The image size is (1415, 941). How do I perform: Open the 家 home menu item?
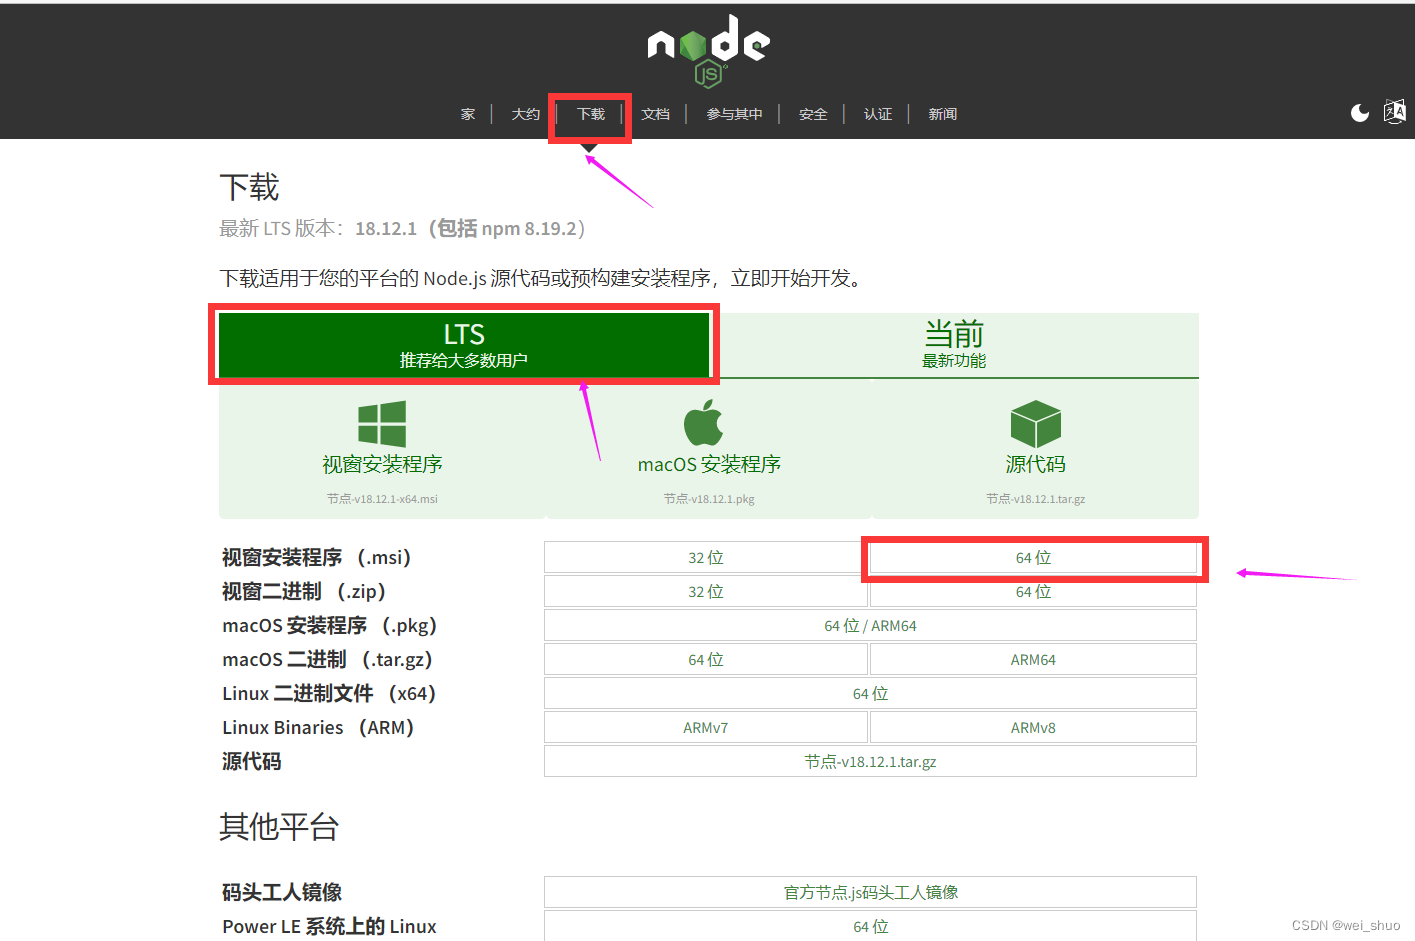coord(468,114)
